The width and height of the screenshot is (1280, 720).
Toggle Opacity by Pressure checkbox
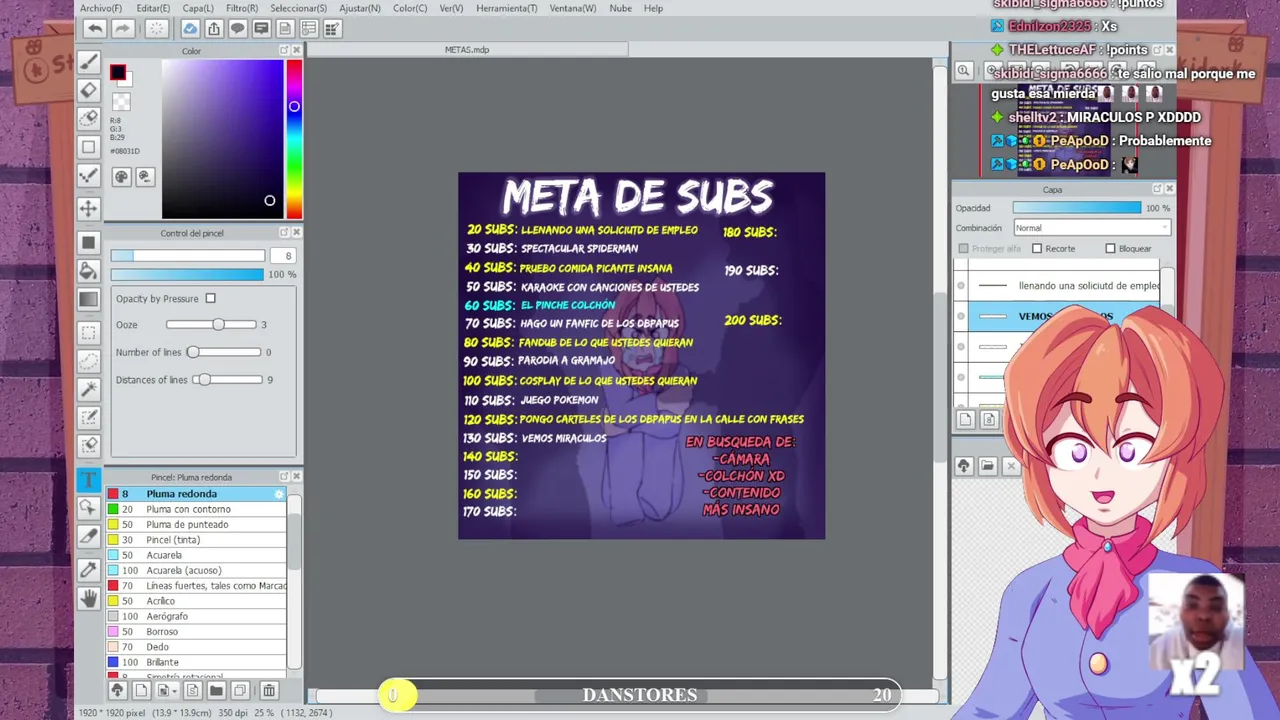coord(210,298)
